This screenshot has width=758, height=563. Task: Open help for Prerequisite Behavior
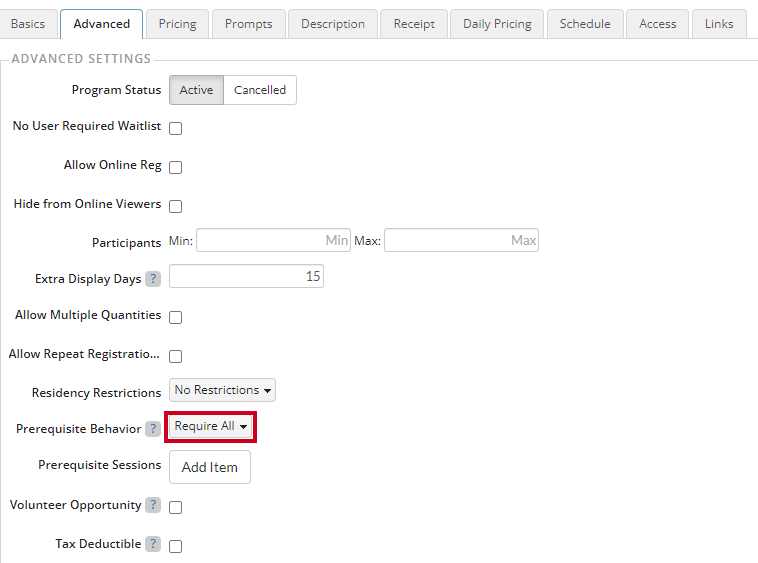pyautogui.click(x=153, y=429)
